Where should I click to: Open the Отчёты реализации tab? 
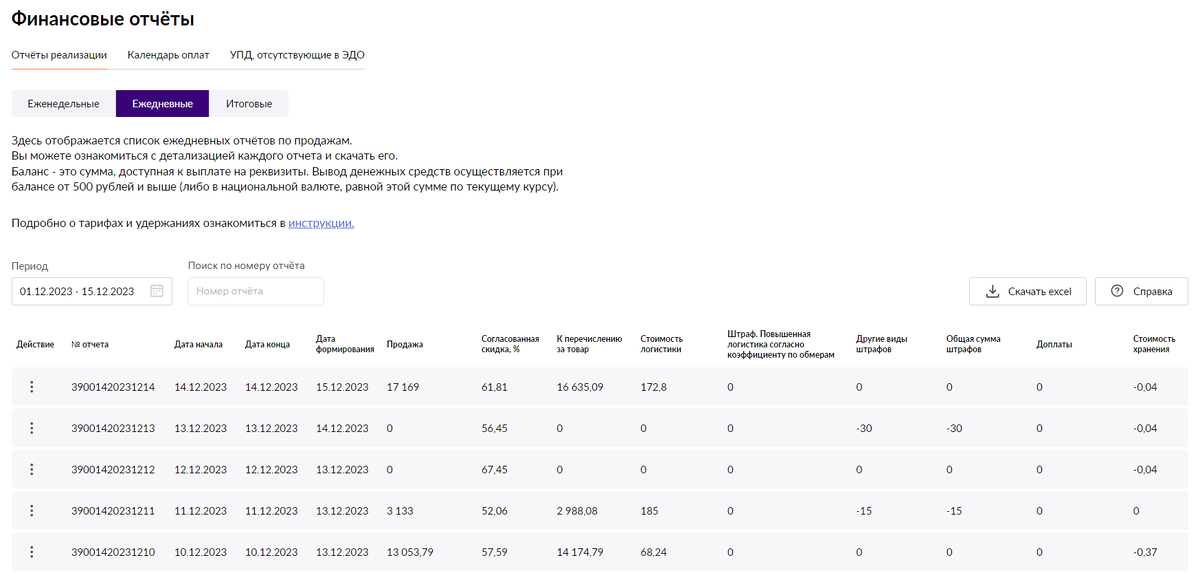point(59,54)
